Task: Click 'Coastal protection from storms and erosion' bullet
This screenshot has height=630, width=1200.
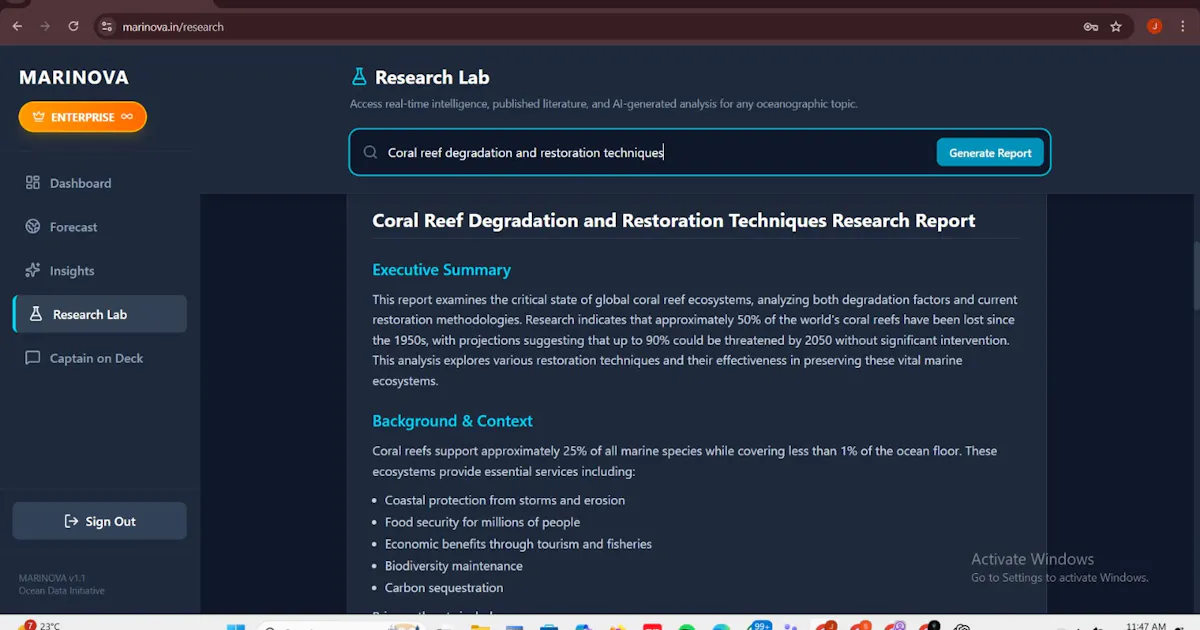Action: point(505,500)
